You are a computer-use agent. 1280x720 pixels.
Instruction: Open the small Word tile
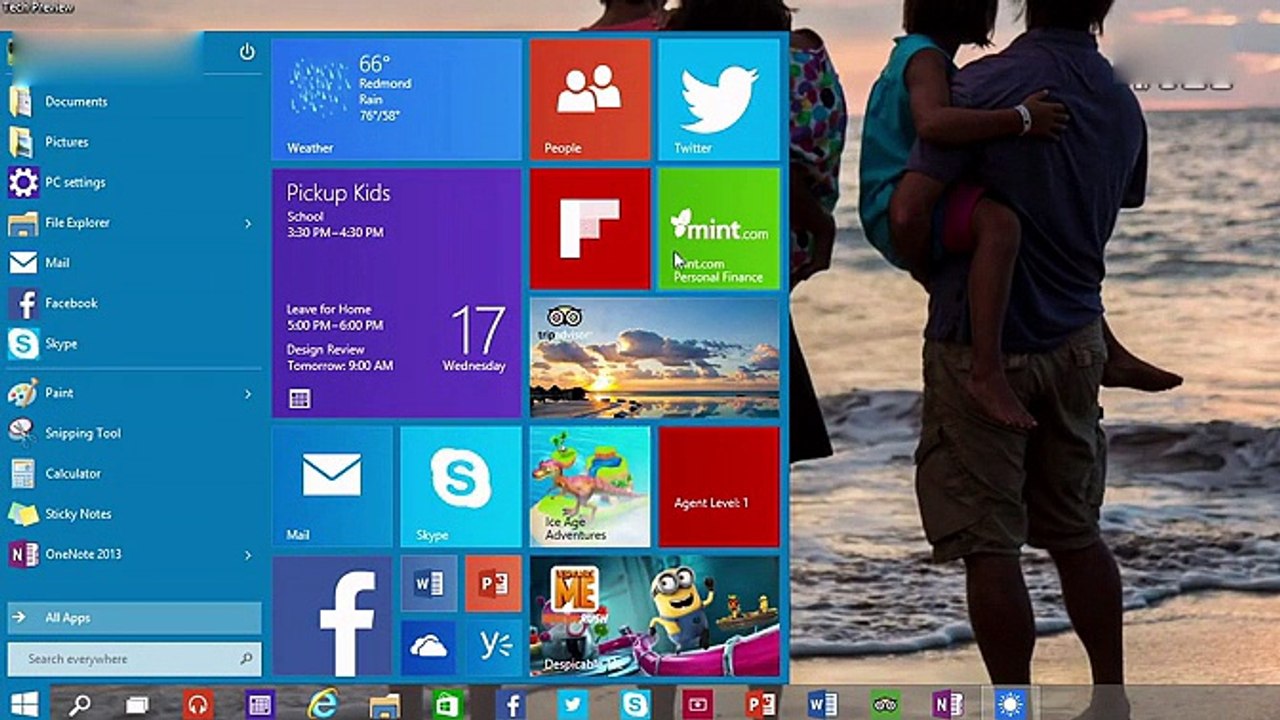[429, 584]
